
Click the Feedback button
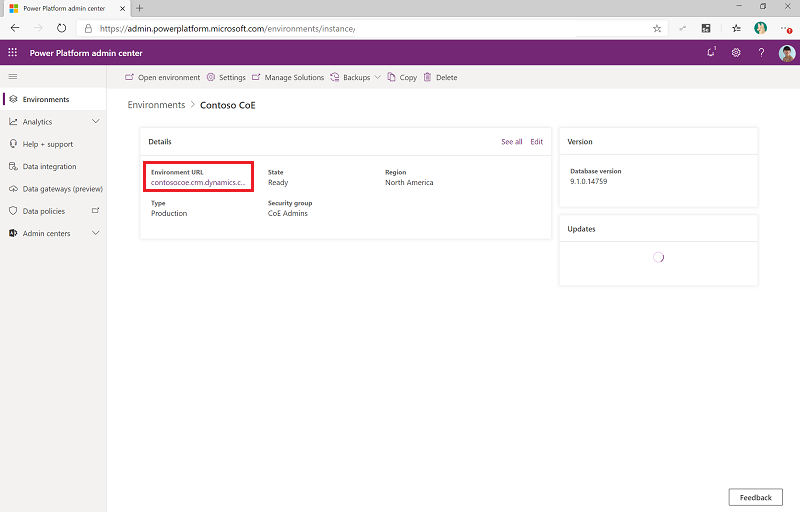(756, 497)
